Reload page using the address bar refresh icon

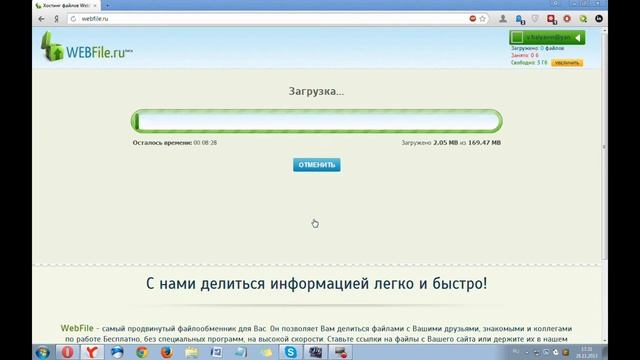tap(73, 19)
